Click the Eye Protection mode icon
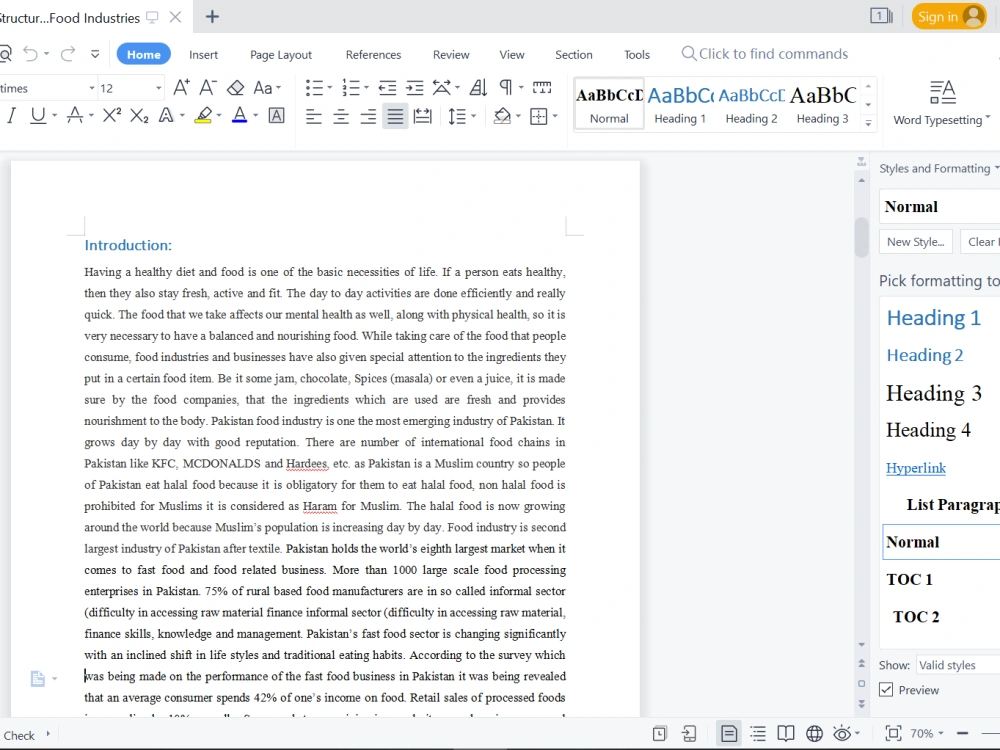This screenshot has width=1000, height=750. pos(842,733)
